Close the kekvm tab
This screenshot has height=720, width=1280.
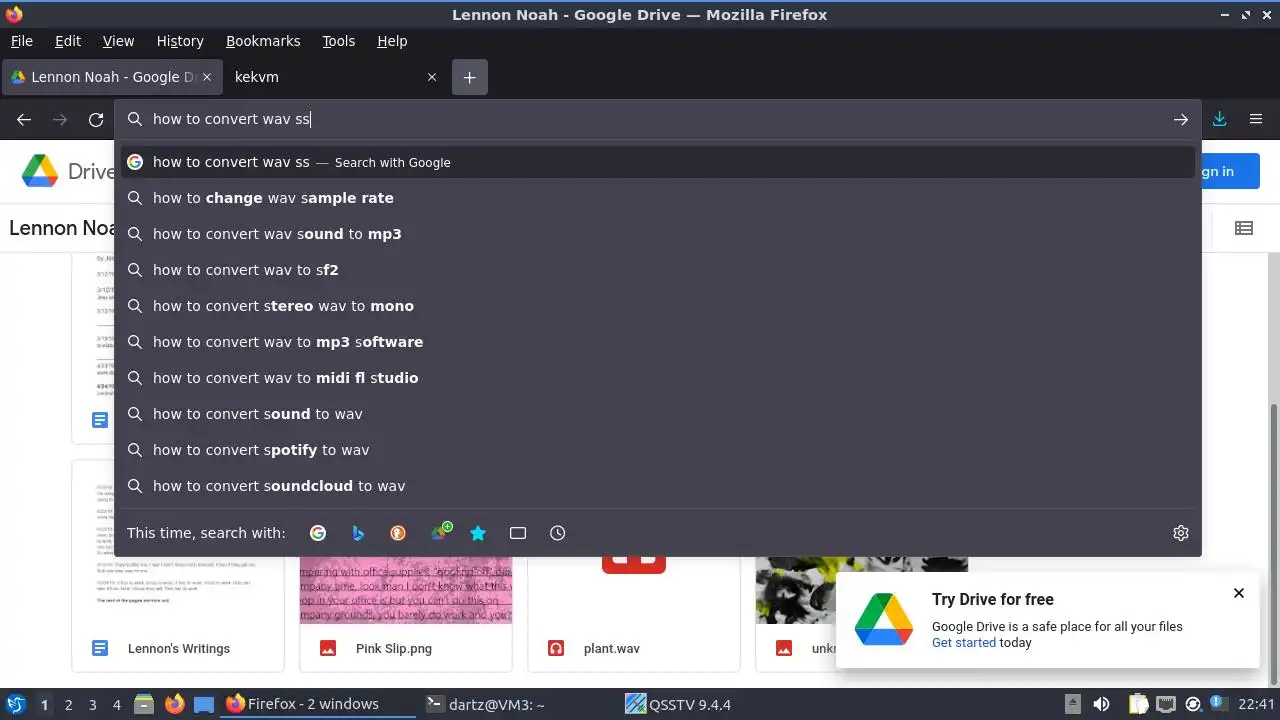click(432, 77)
